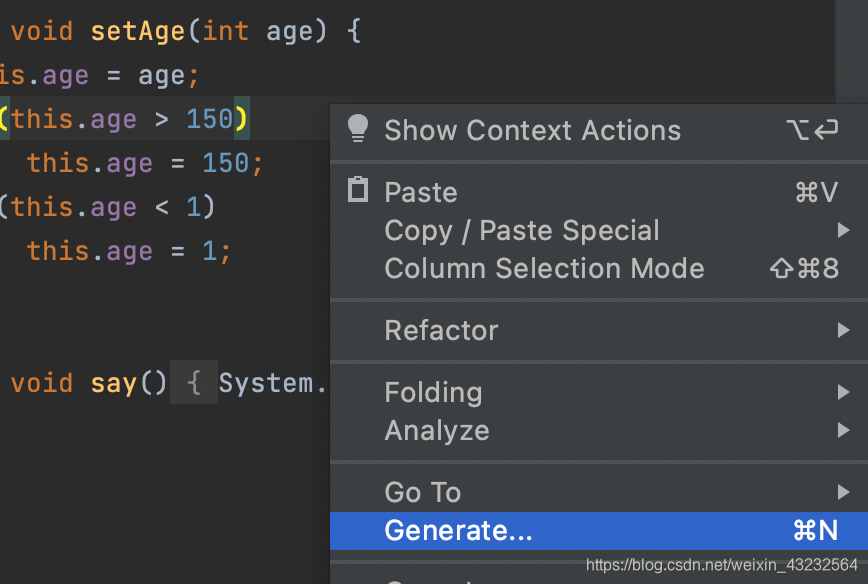
Task: Click 150 in the this.age > 150 condition
Action: coord(209,119)
